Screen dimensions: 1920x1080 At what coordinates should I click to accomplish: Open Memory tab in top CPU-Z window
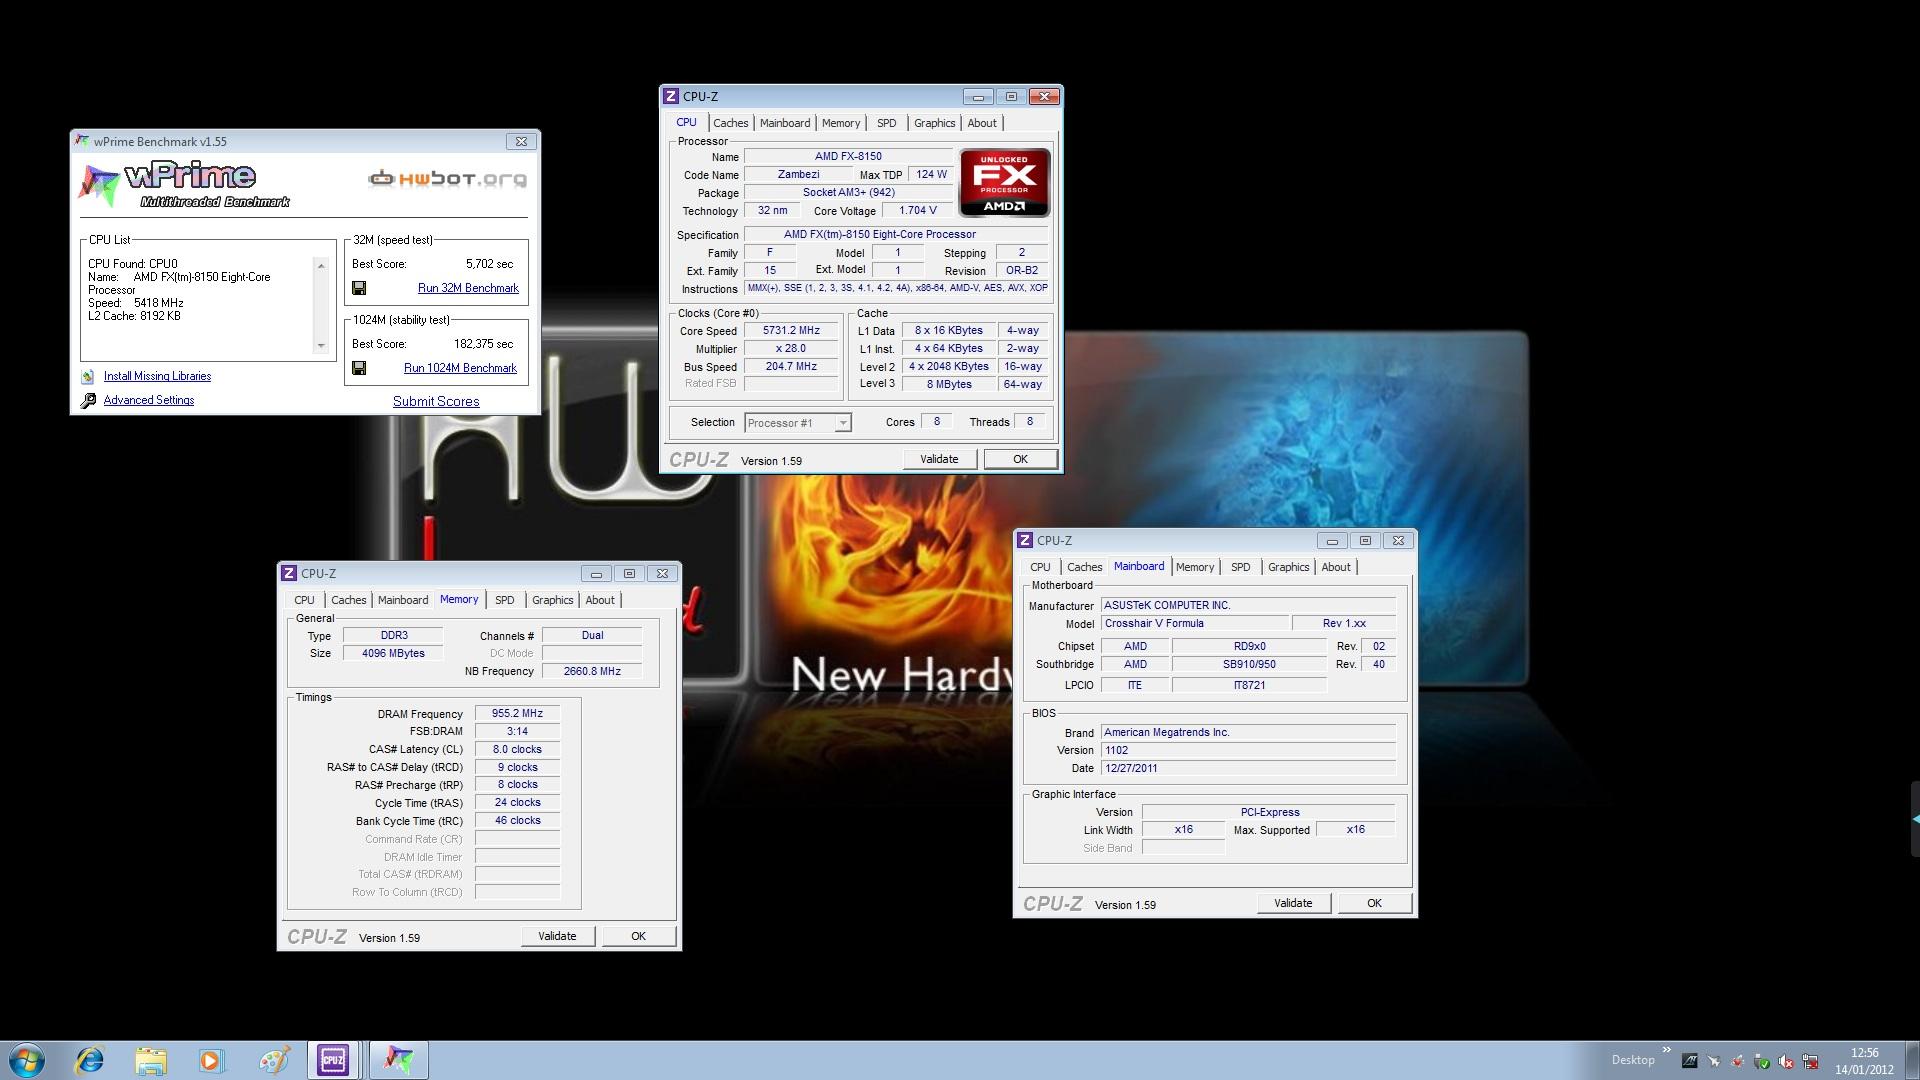pos(841,123)
